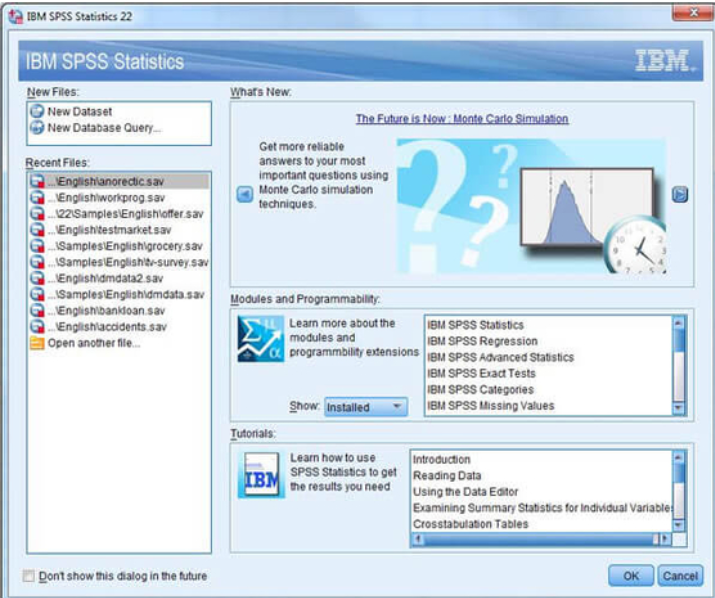Enable Don't show this dialog in the future
715x598 pixels.
(29, 576)
